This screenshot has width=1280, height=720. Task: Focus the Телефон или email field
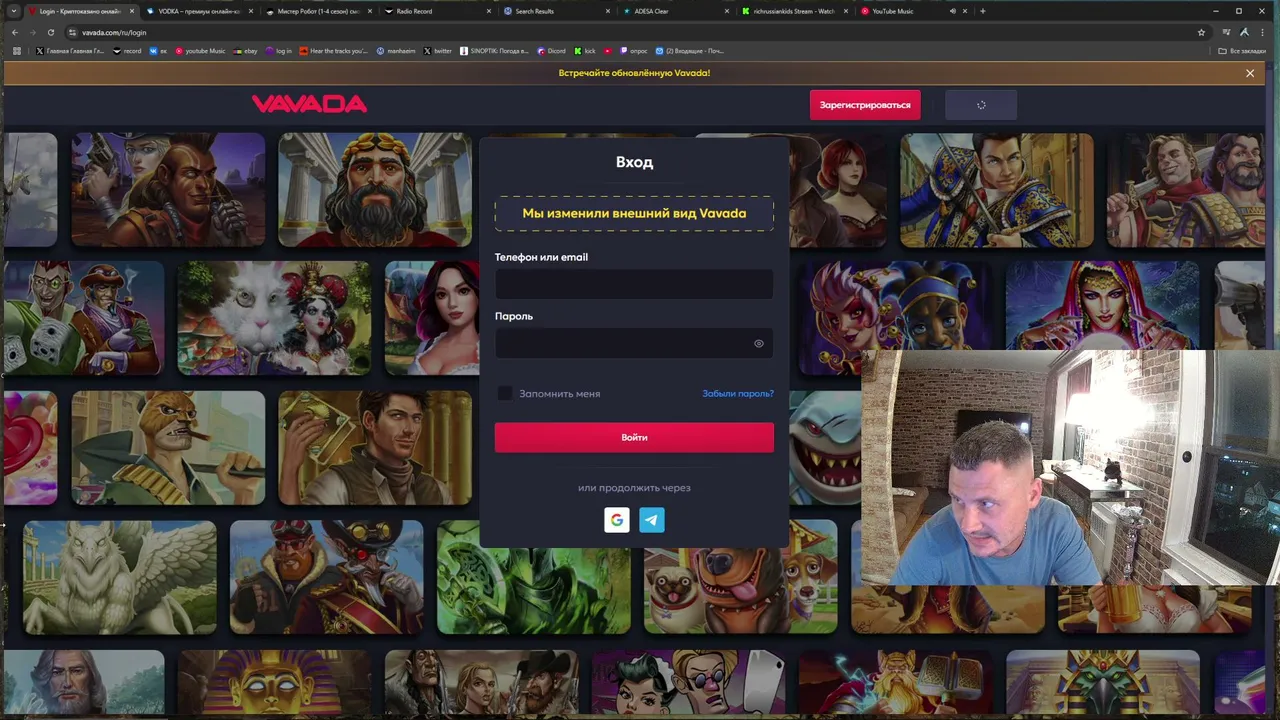point(634,285)
